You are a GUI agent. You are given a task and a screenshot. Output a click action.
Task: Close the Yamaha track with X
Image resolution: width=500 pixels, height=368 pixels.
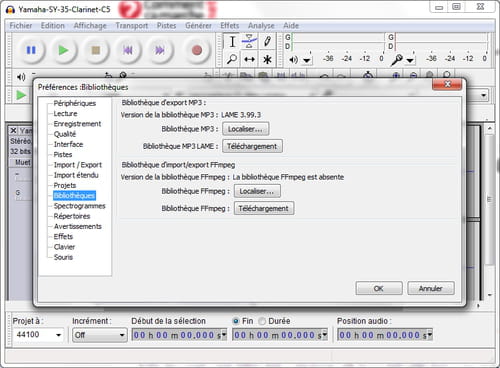click(x=13, y=130)
